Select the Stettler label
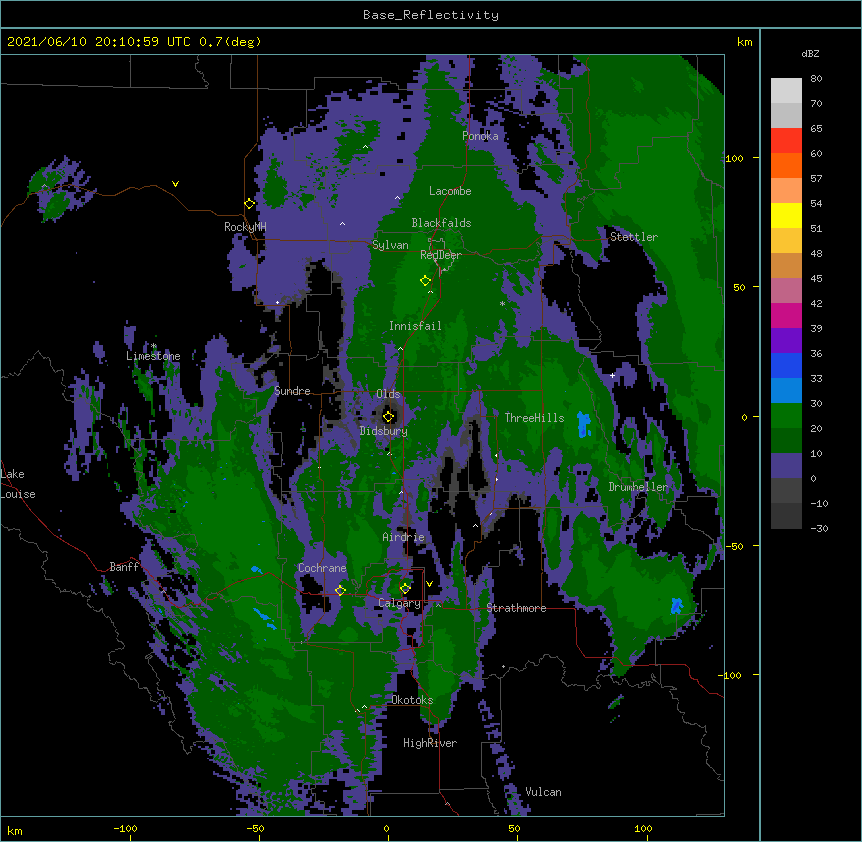Screen dimensions: 862x842 (x=633, y=237)
